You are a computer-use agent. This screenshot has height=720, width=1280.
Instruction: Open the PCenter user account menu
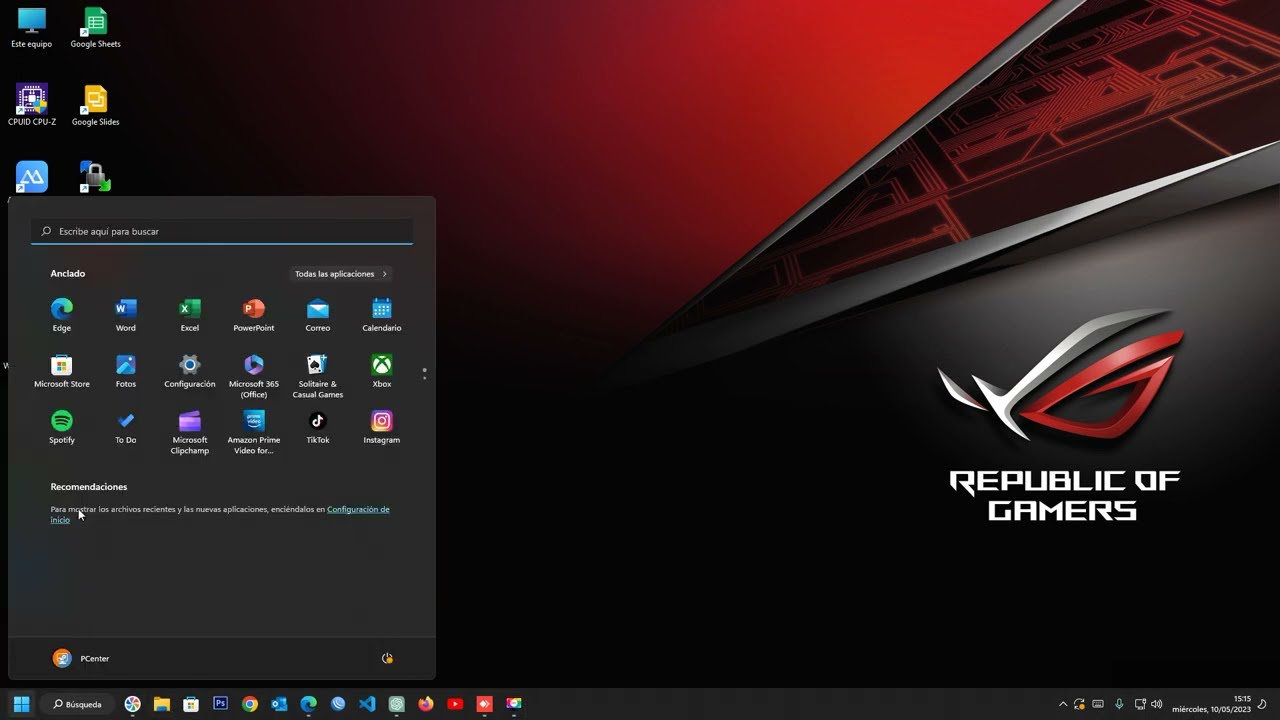pos(81,658)
